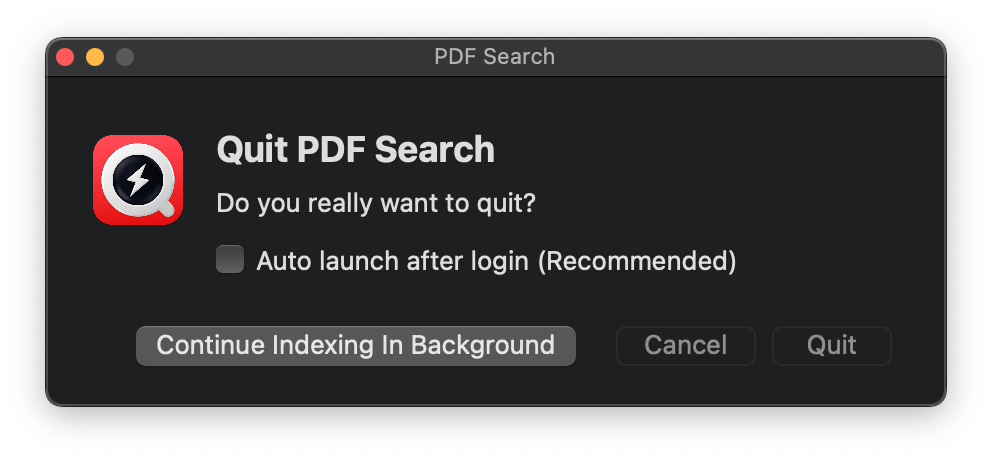Click the "Do you really want to quit?" message
The height and width of the screenshot is (460, 992).
376,204
